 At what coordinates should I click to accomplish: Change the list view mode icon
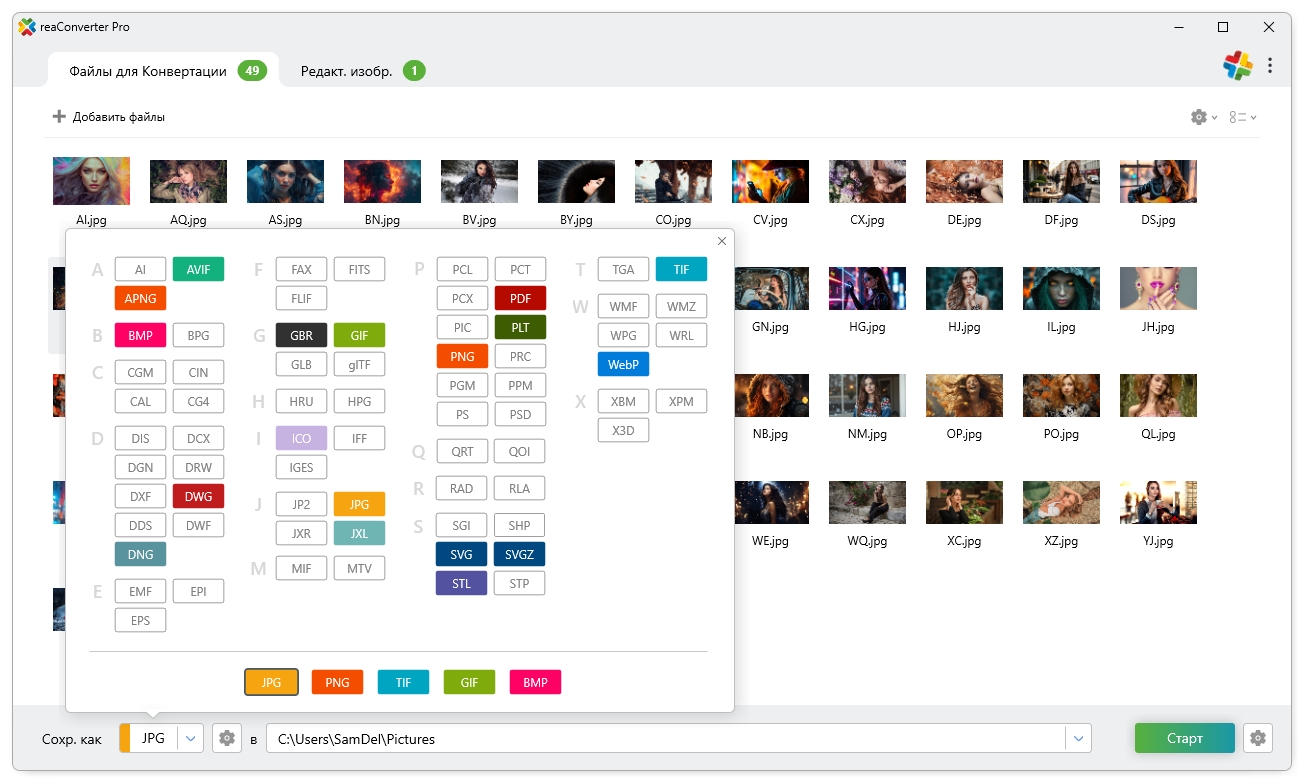[x=1240, y=117]
